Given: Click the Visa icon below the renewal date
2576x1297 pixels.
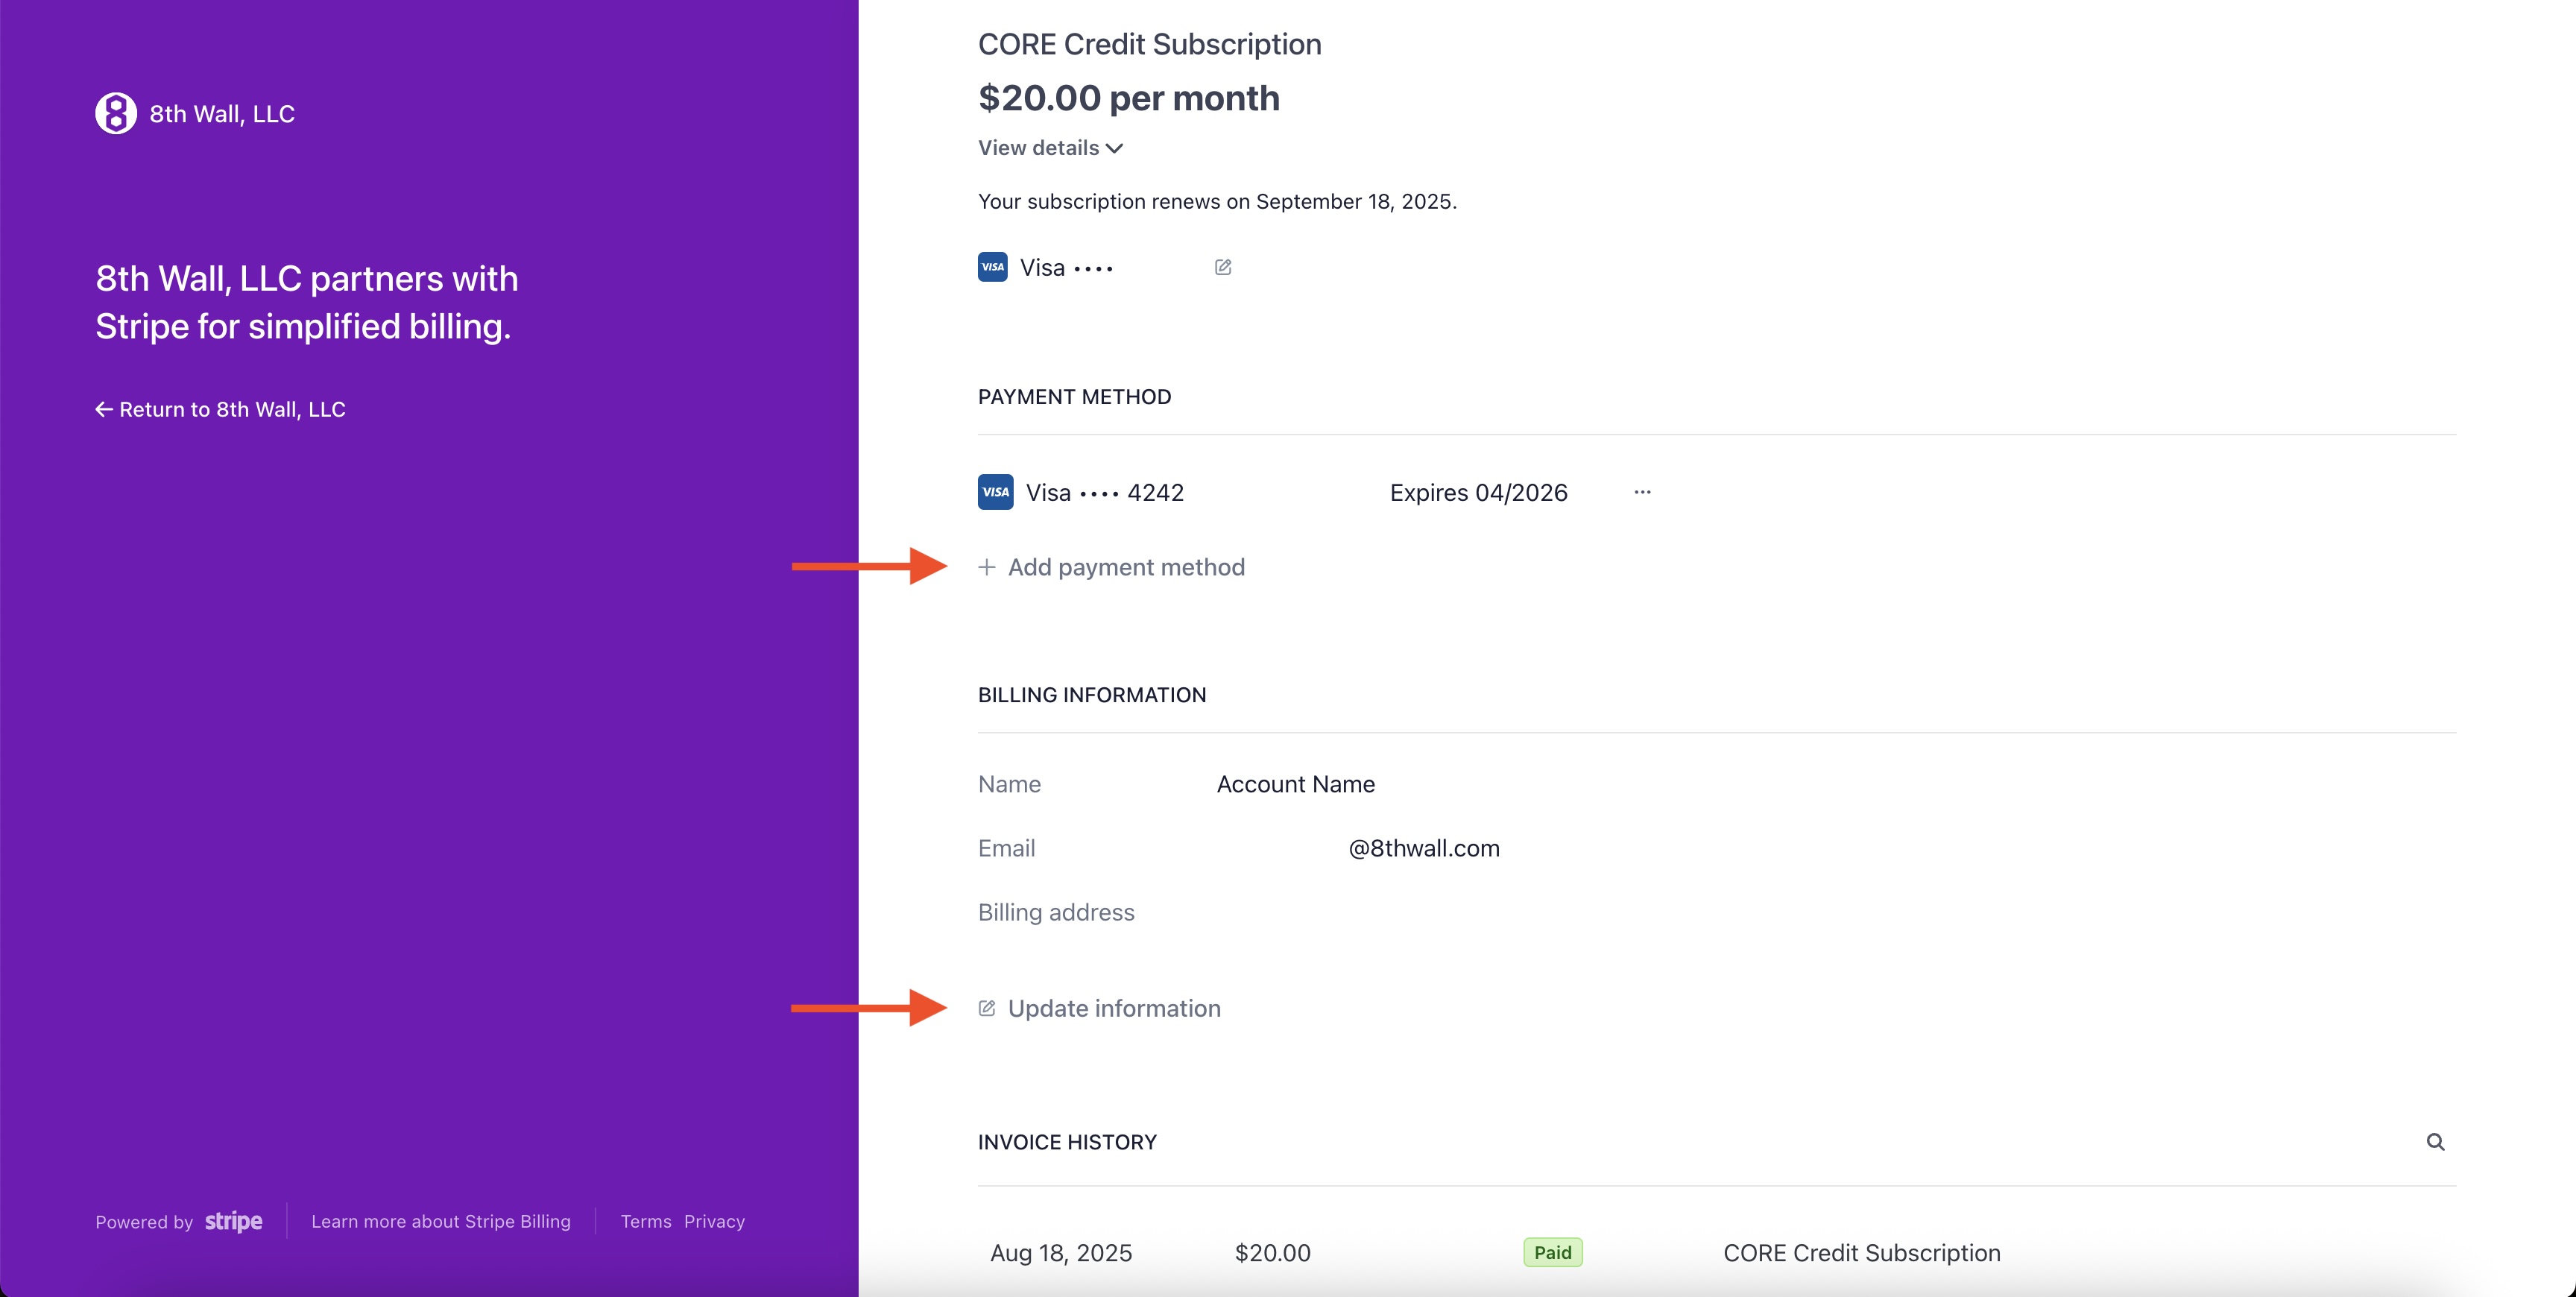Looking at the screenshot, I should tap(992, 267).
